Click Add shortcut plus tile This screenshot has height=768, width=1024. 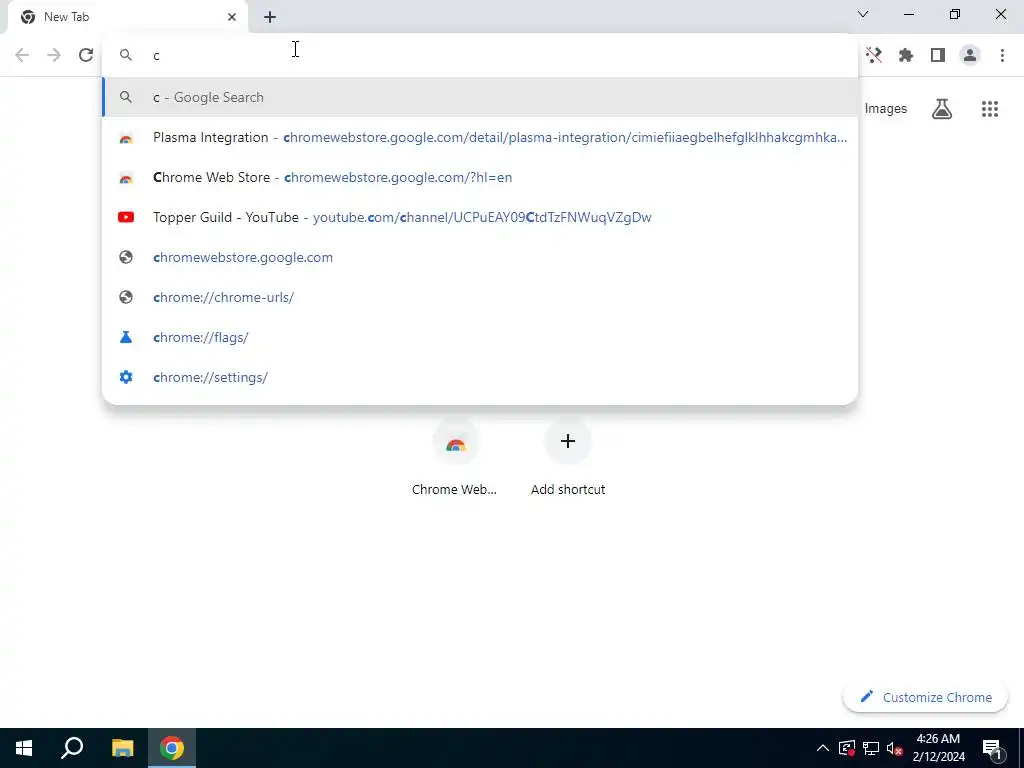point(568,457)
